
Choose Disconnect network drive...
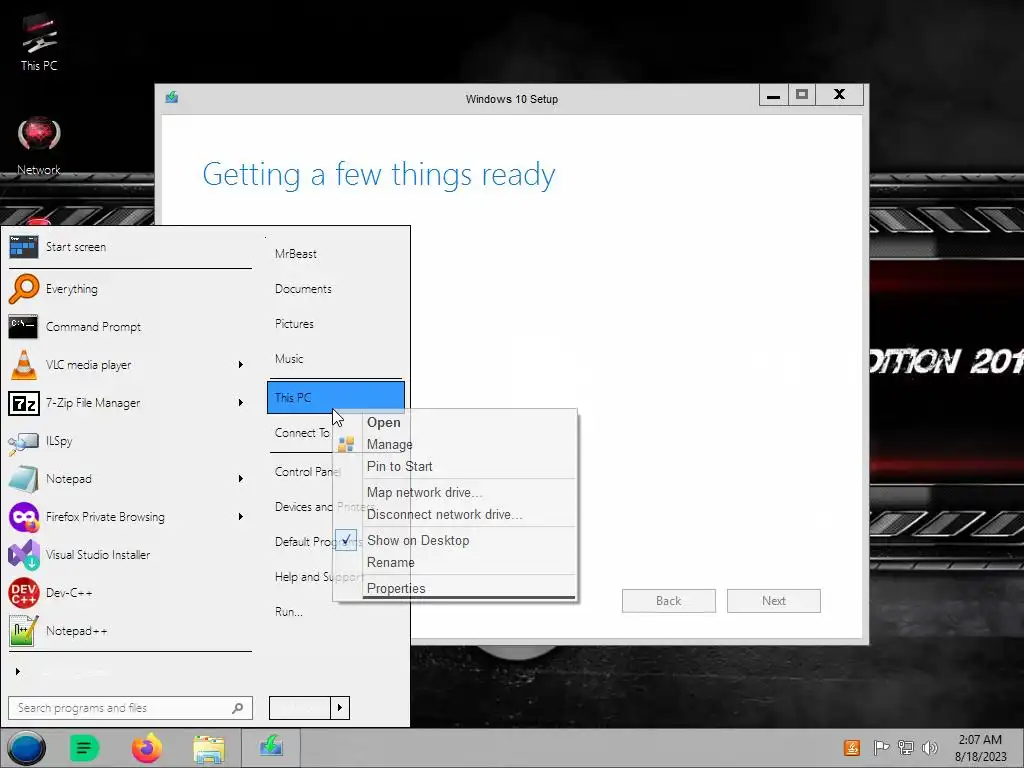click(x=444, y=515)
